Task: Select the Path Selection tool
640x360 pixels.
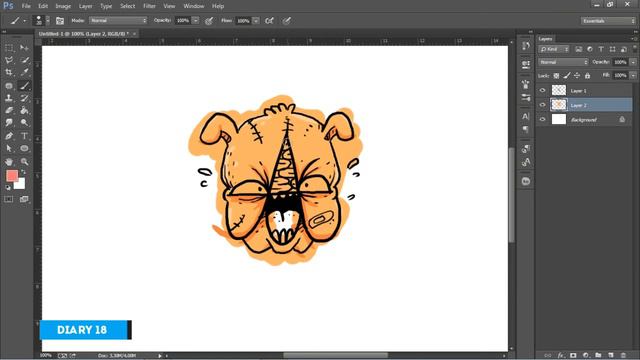Action: pos(9,148)
